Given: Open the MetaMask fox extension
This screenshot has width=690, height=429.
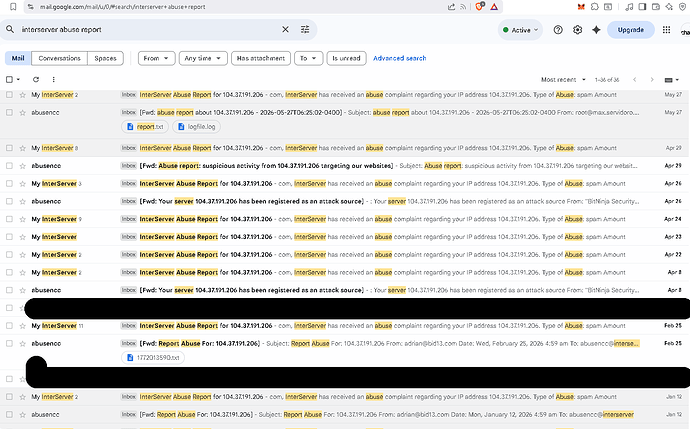Looking at the screenshot, I should tap(581, 7).
